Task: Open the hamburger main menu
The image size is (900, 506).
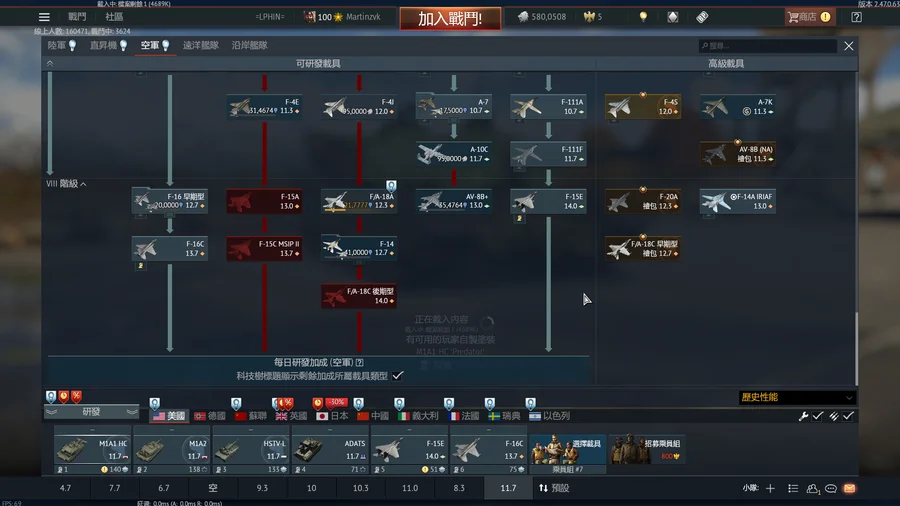Action: [44, 17]
